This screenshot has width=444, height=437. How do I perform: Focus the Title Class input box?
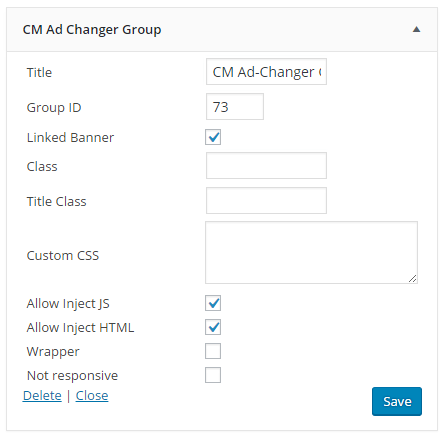coord(266,200)
